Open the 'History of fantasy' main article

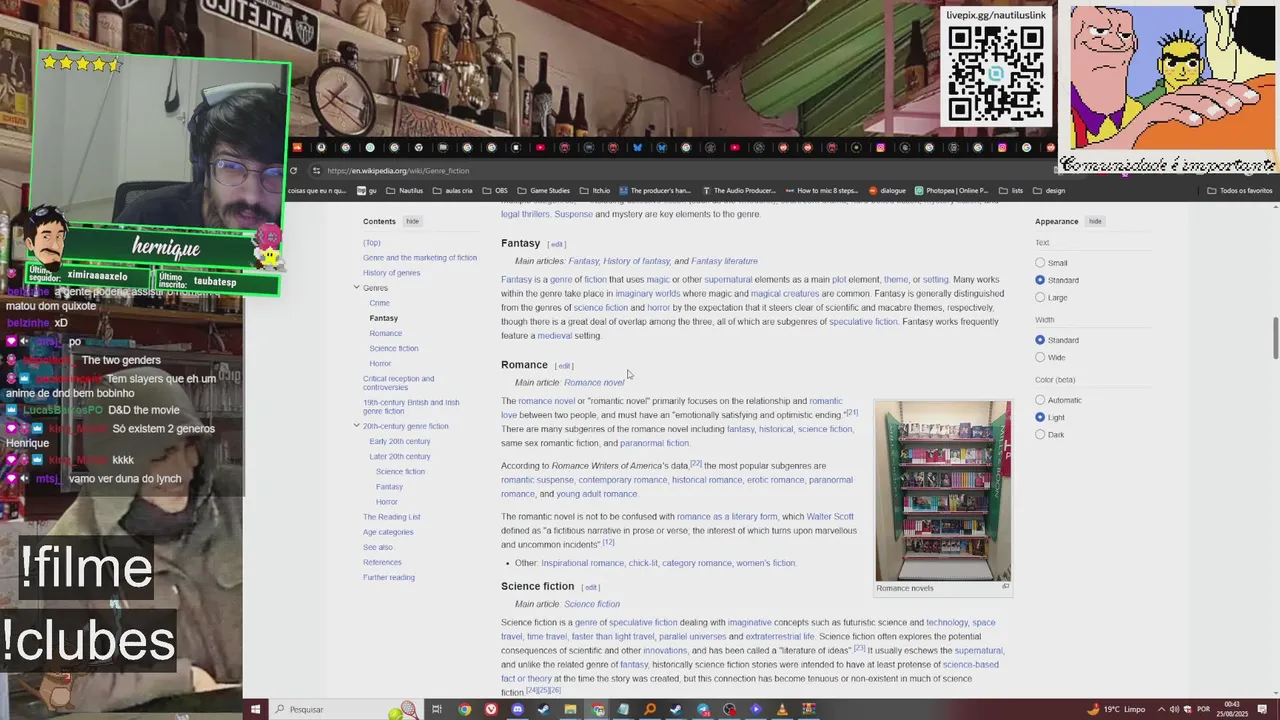637,261
